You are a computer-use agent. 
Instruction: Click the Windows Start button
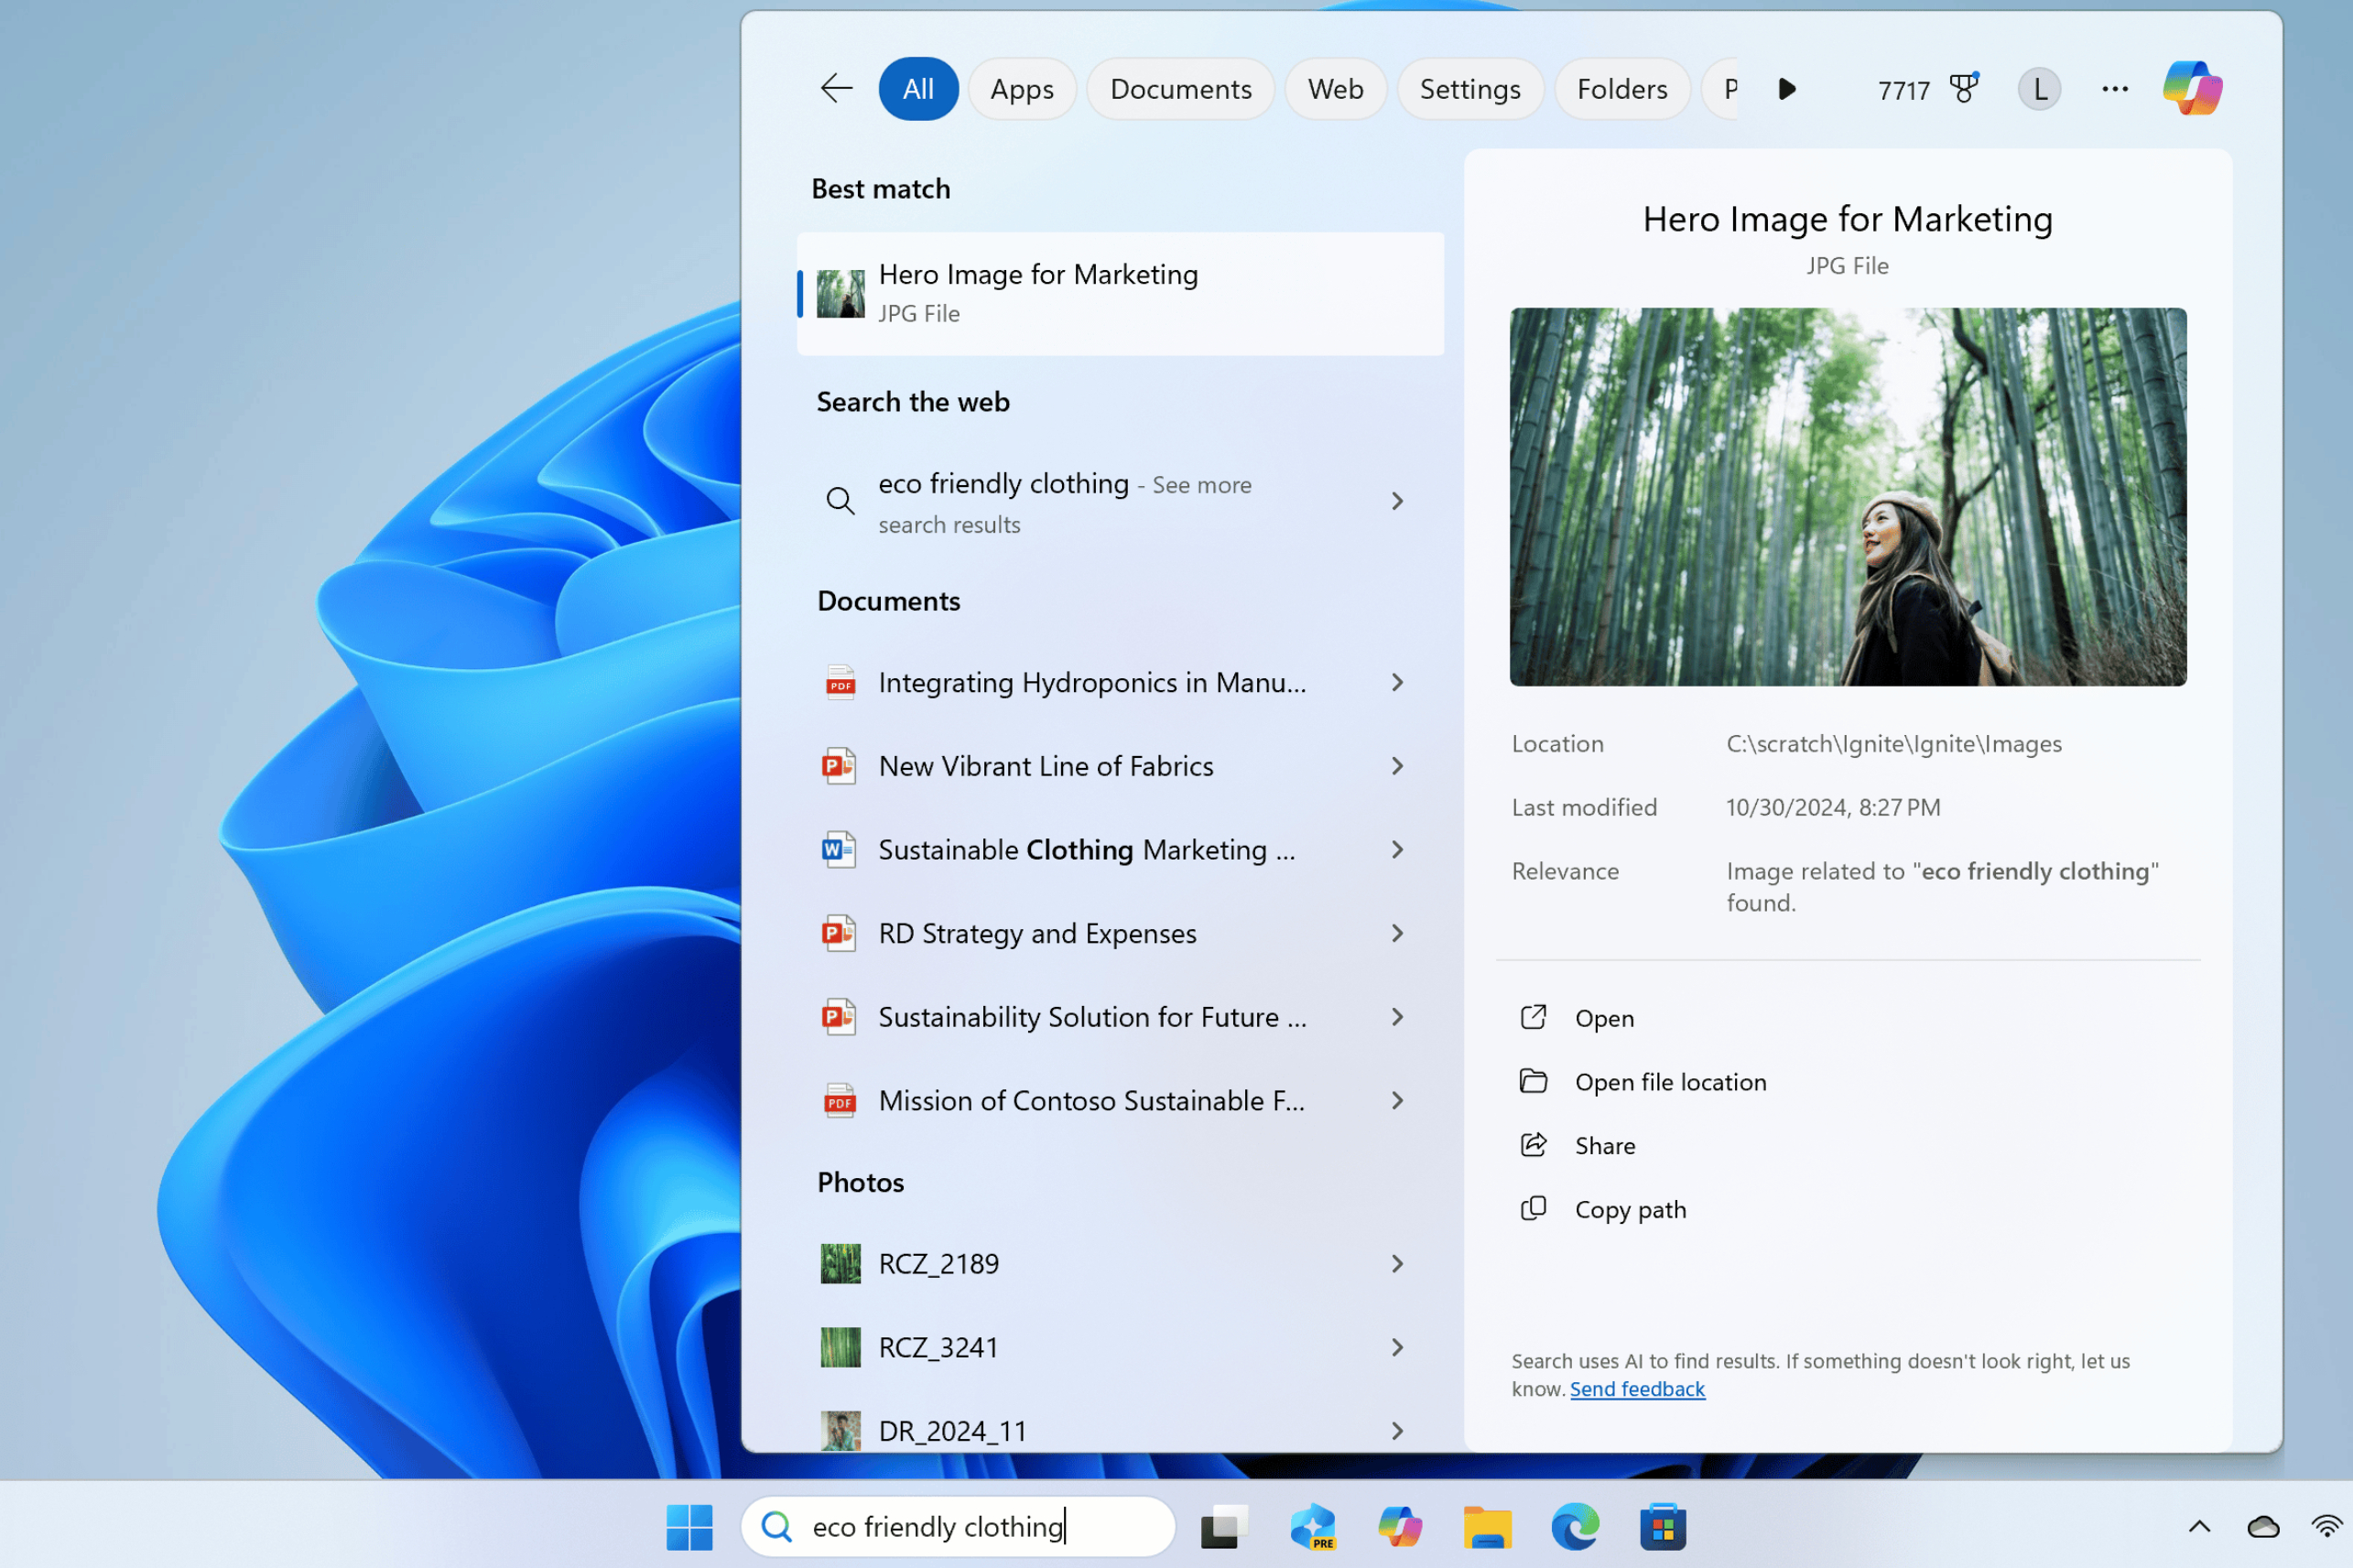point(689,1527)
